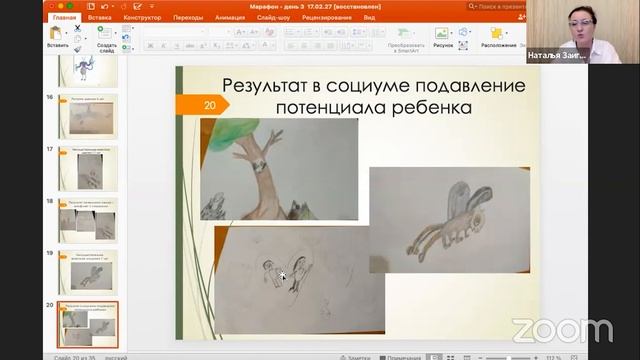Select slide 16 thumbnail
The width and height of the screenshot is (640, 360).
tap(88, 117)
